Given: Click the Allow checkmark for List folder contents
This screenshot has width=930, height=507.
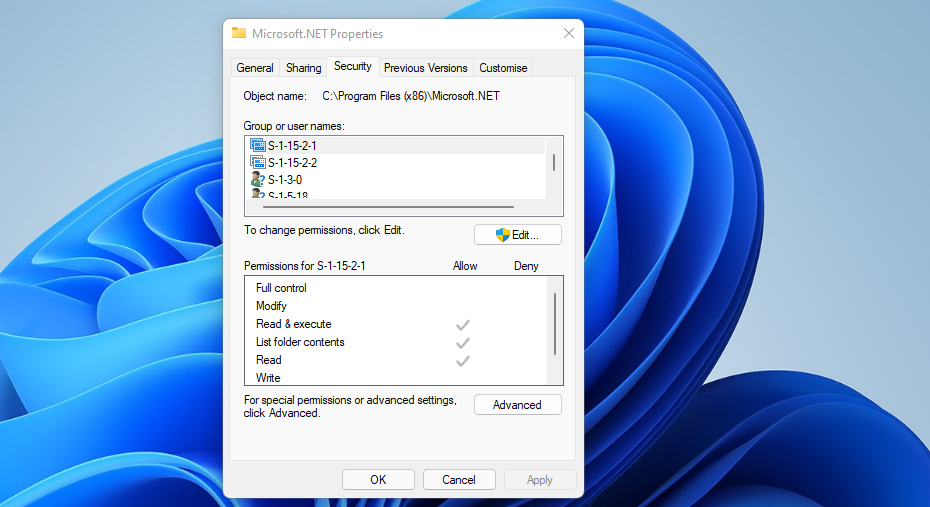Looking at the screenshot, I should tap(463, 343).
